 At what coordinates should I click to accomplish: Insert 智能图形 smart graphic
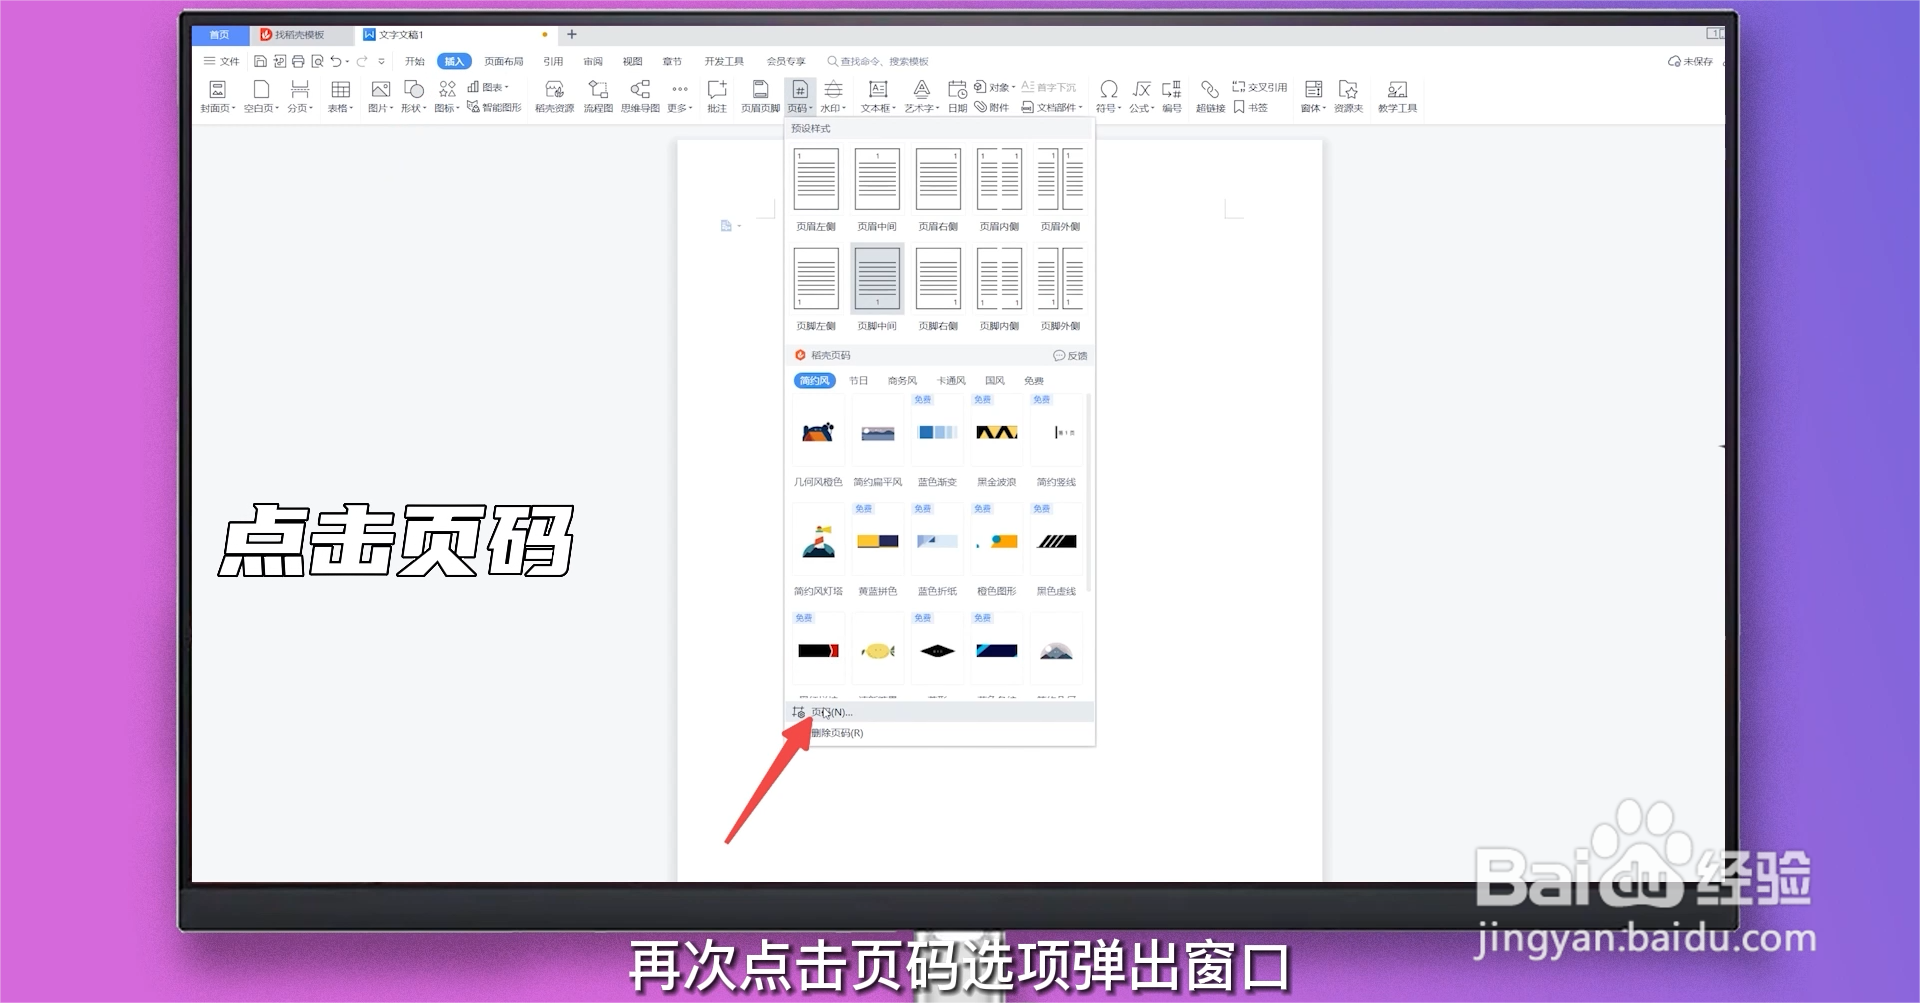(494, 107)
